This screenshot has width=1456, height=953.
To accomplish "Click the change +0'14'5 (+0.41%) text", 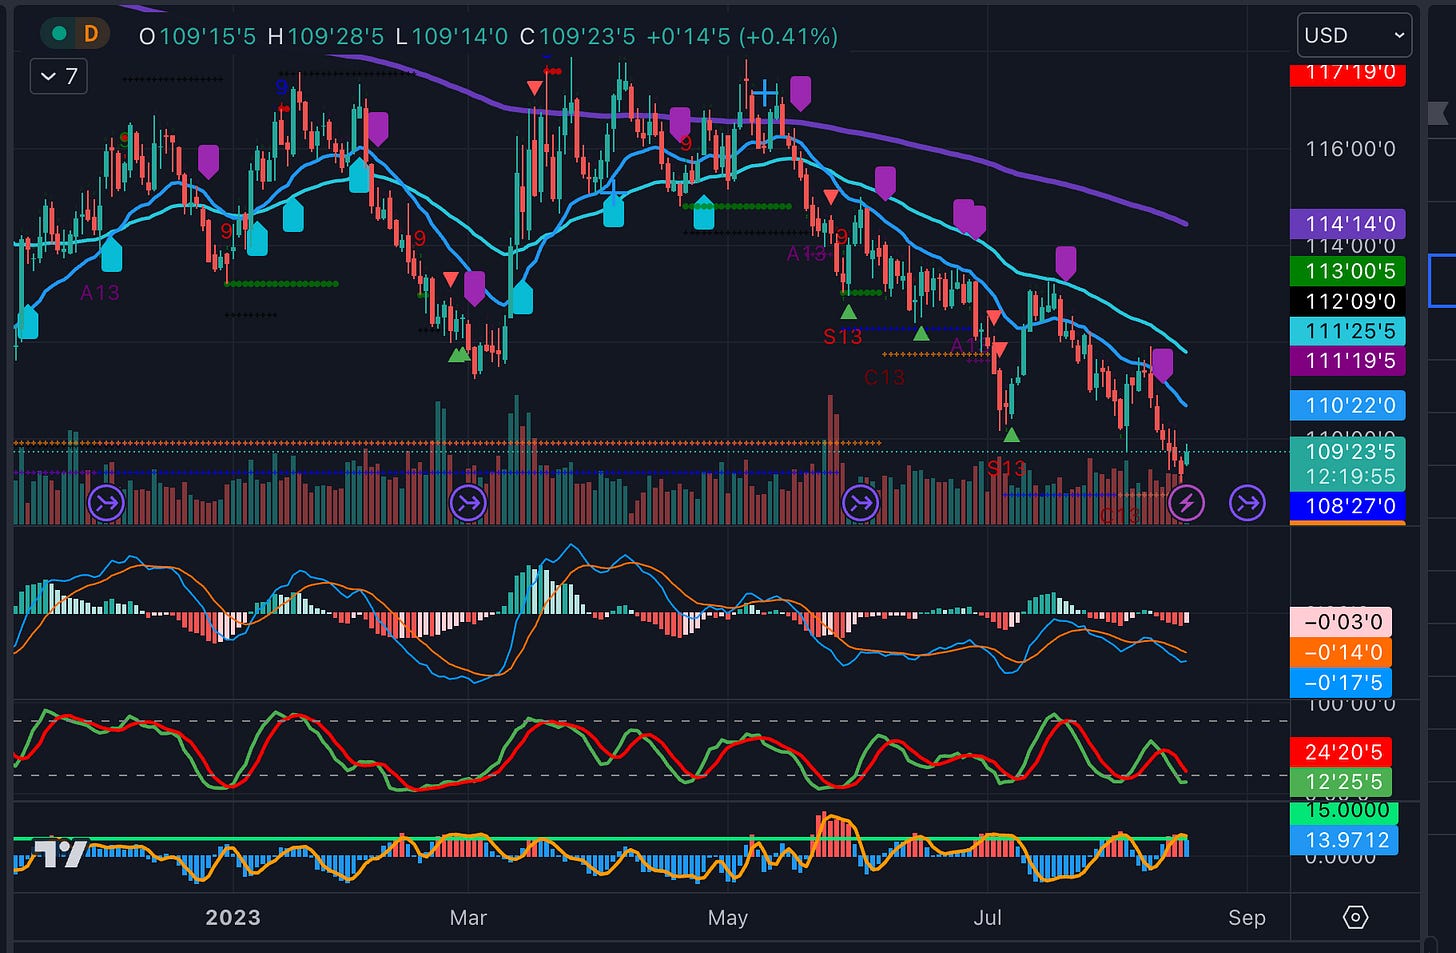I will click(x=742, y=37).
